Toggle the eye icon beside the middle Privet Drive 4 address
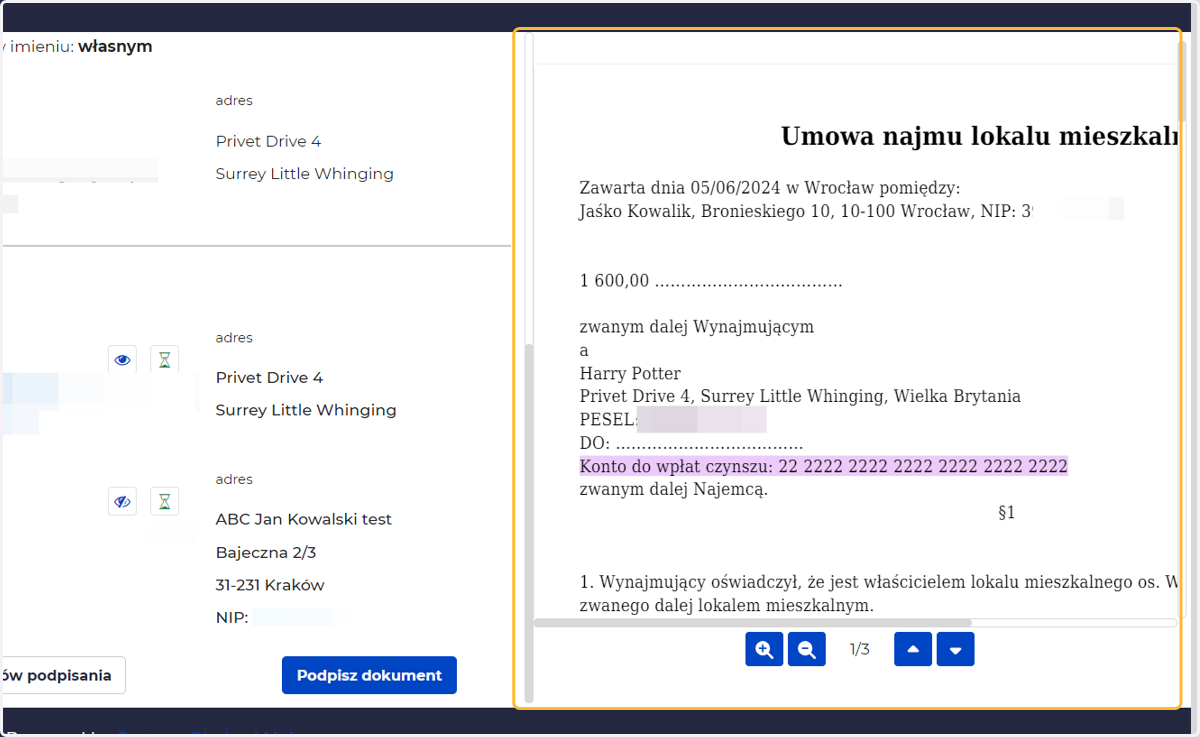This screenshot has width=1200, height=737. point(122,360)
